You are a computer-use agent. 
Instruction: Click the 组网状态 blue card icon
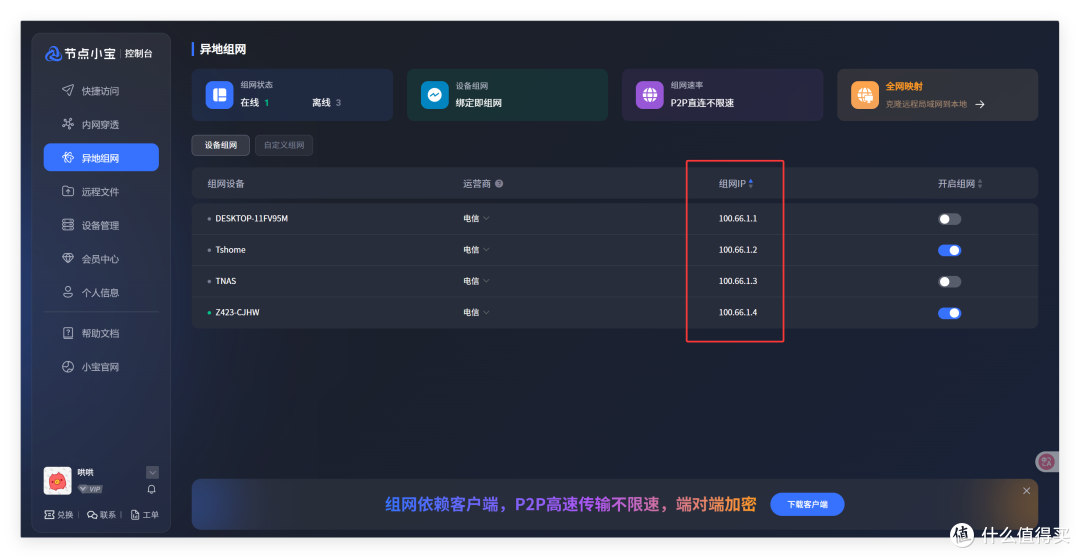(219, 95)
